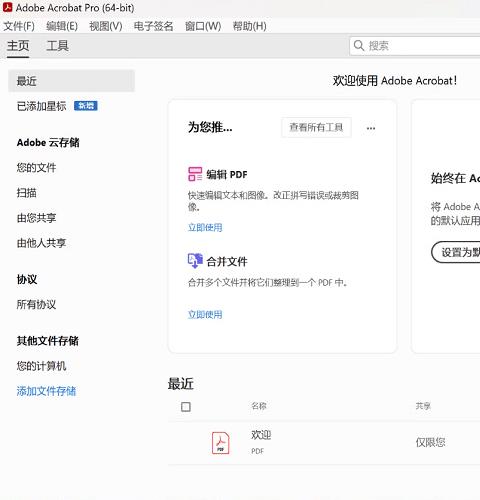Screen dimensions: 480x500
Task: Open 所有协议 in the sidebar
Action: point(37,304)
